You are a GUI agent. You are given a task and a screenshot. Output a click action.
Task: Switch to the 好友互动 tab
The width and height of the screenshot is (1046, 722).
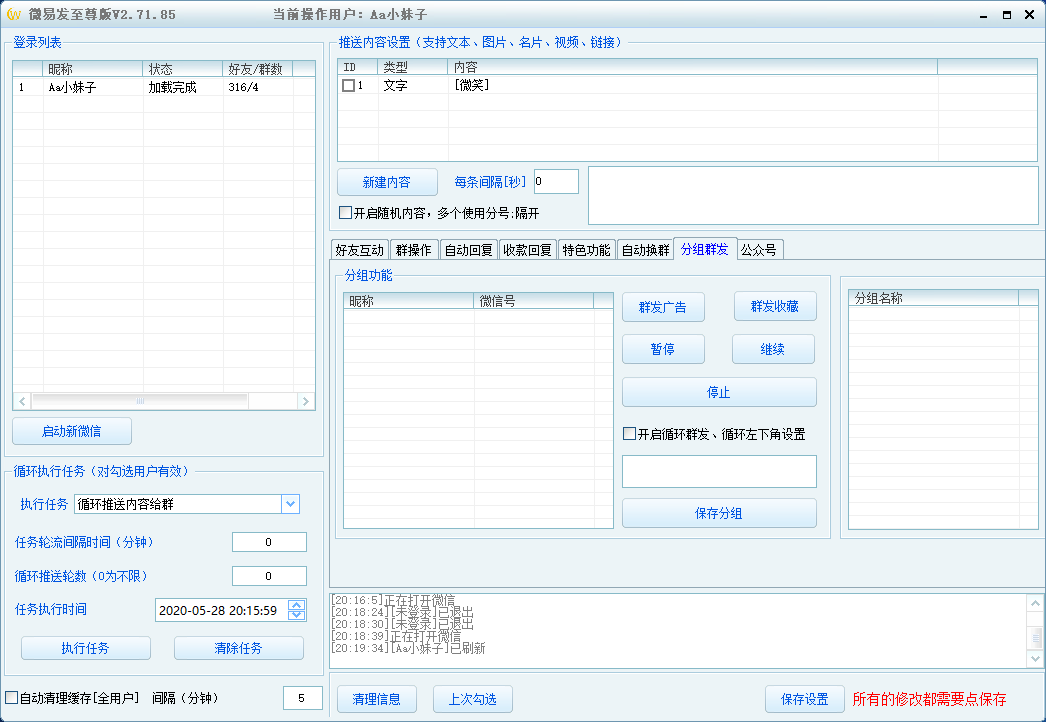[359, 250]
